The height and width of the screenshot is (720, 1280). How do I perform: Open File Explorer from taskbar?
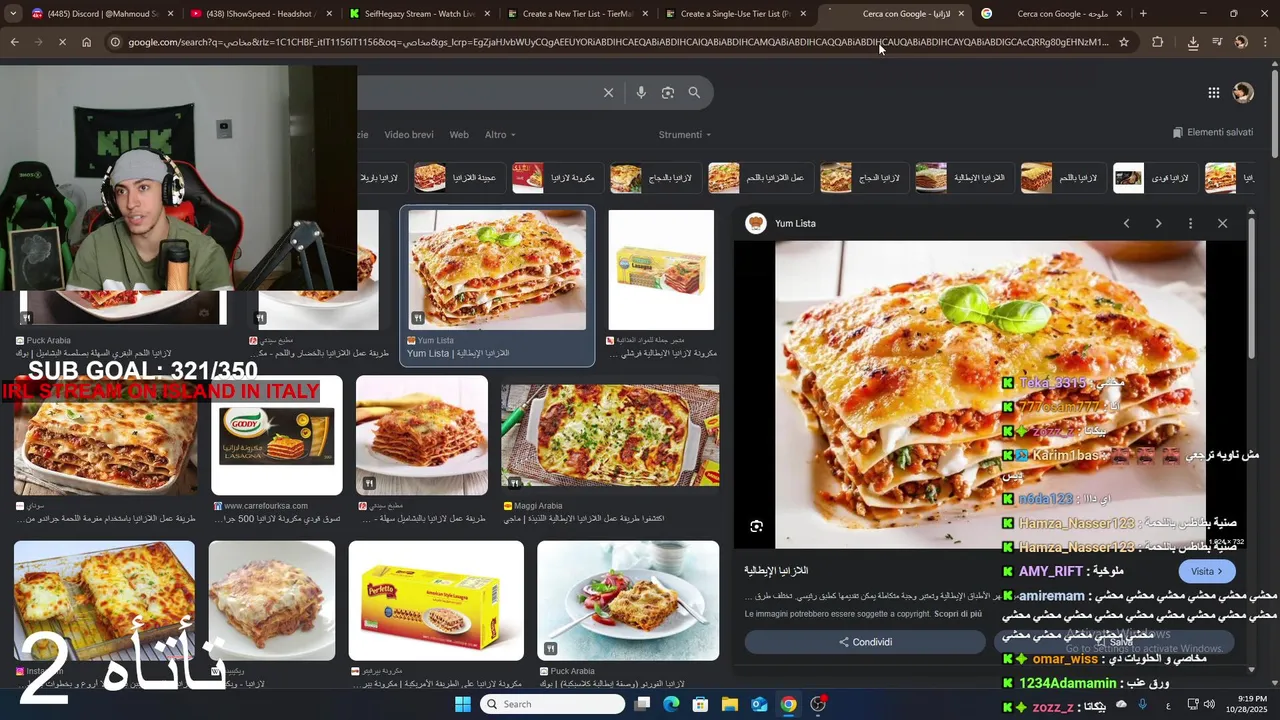730,704
